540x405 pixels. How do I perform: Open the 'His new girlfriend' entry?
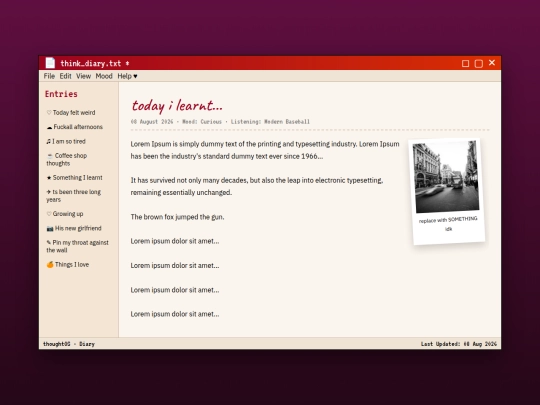pyautogui.click(x=74, y=228)
